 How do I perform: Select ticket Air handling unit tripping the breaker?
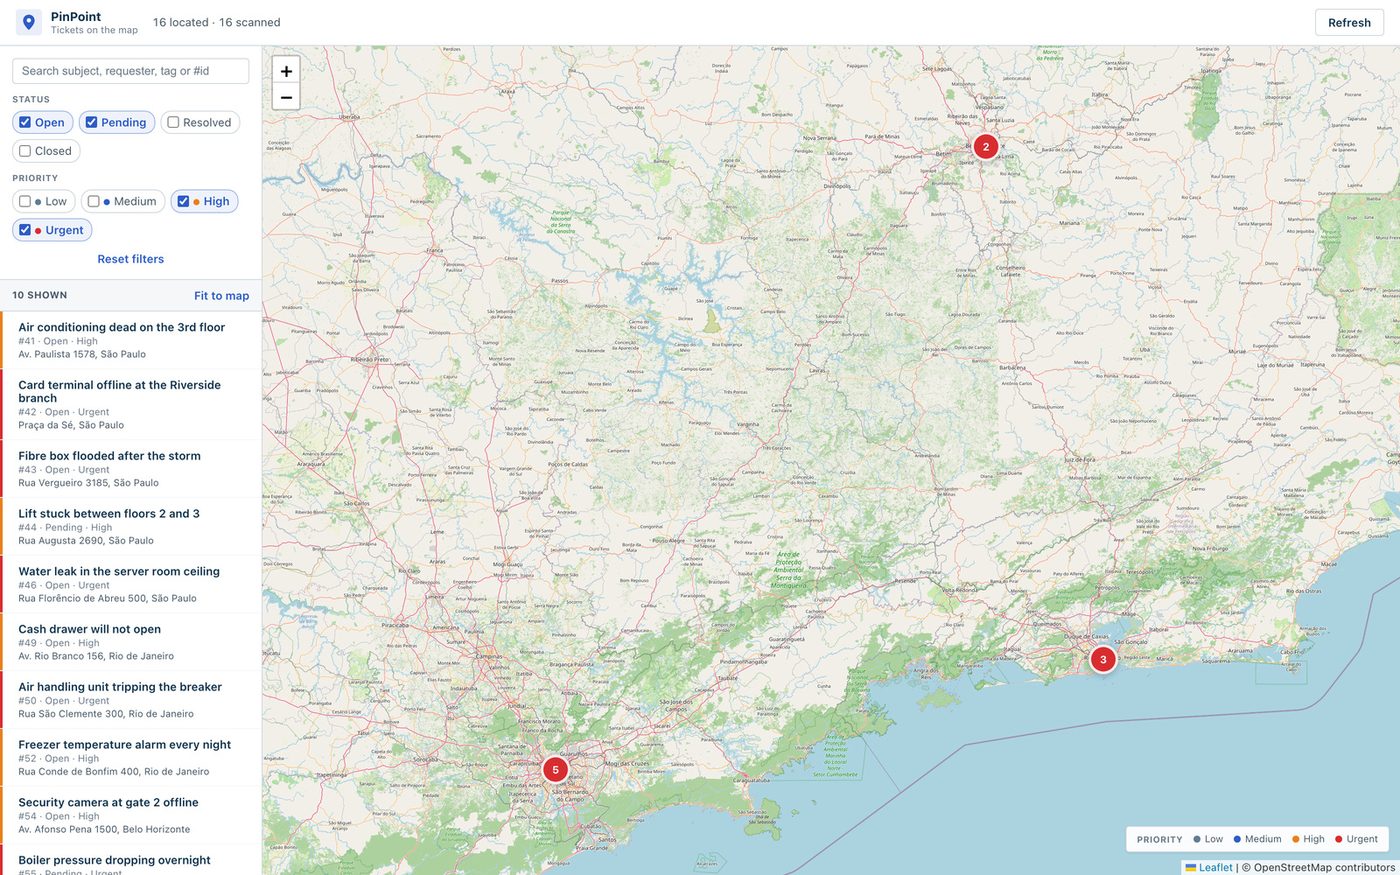[131, 700]
